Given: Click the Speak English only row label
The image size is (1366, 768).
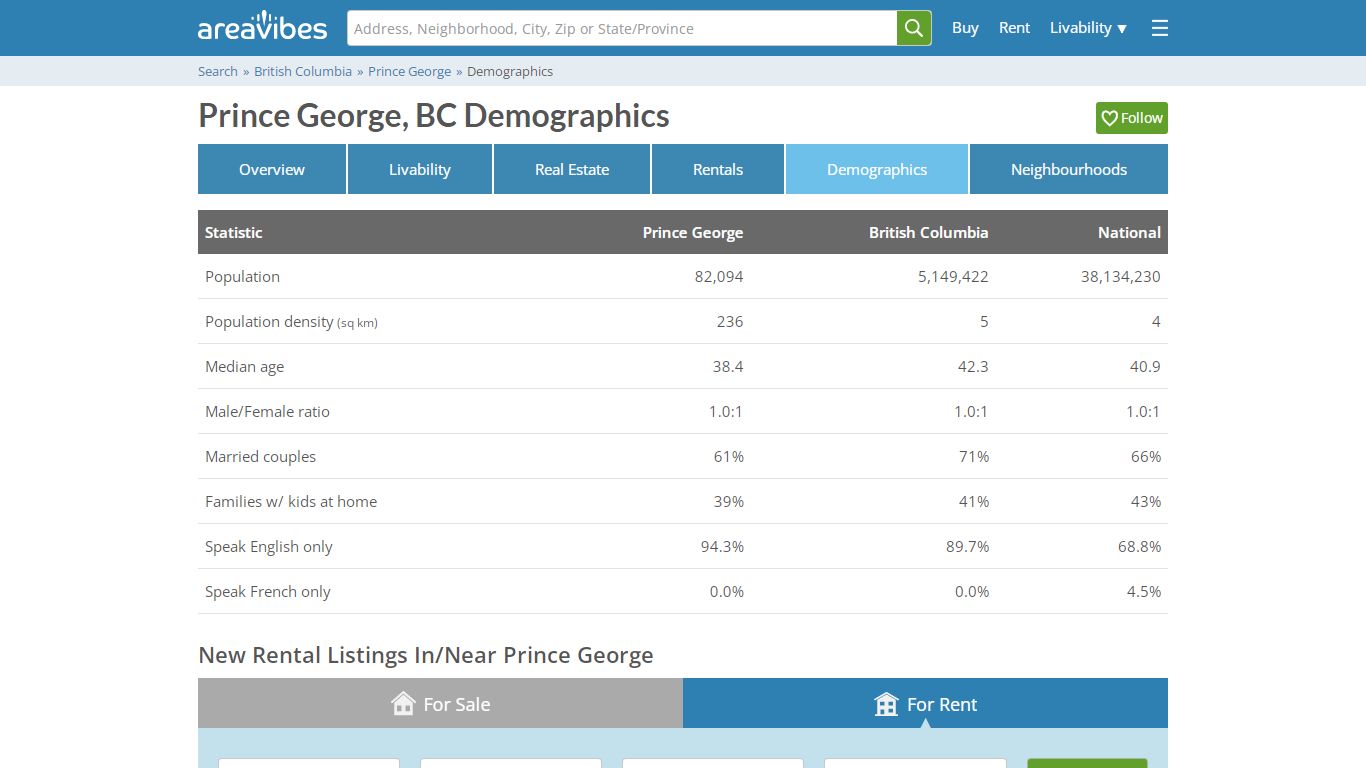Looking at the screenshot, I should [x=269, y=546].
